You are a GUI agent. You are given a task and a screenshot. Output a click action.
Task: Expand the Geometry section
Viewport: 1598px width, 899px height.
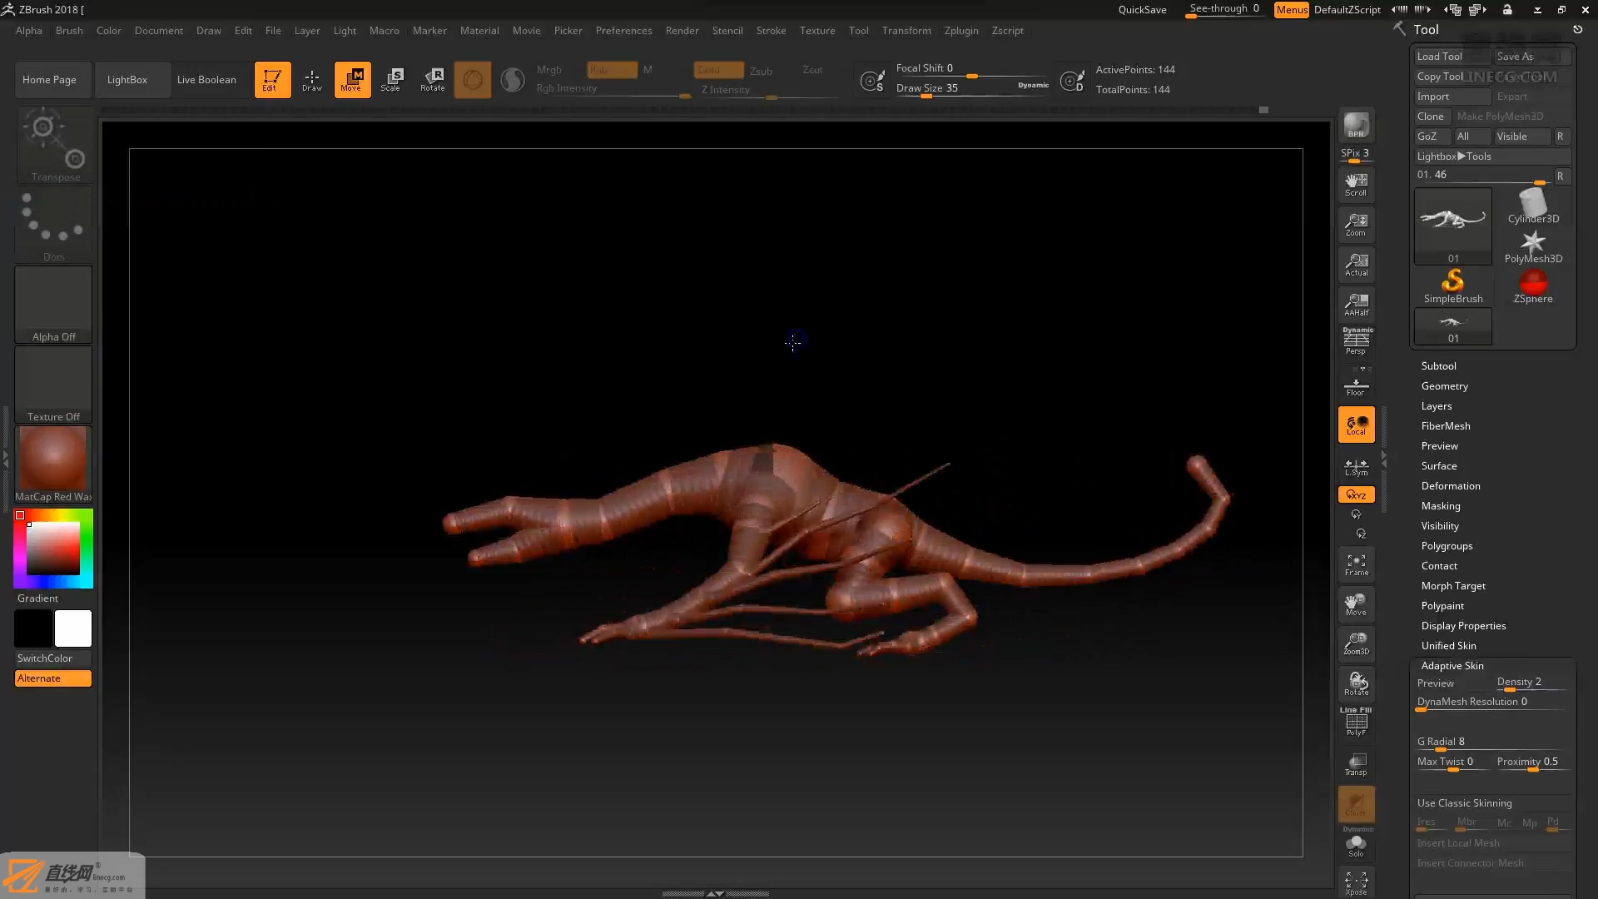1444,386
